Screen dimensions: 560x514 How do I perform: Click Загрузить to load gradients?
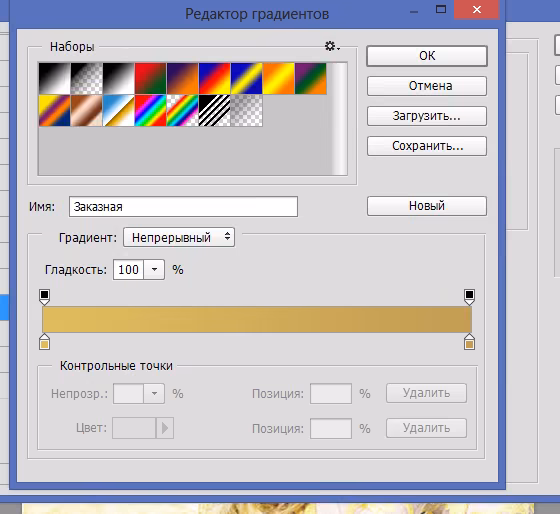[x=427, y=116]
